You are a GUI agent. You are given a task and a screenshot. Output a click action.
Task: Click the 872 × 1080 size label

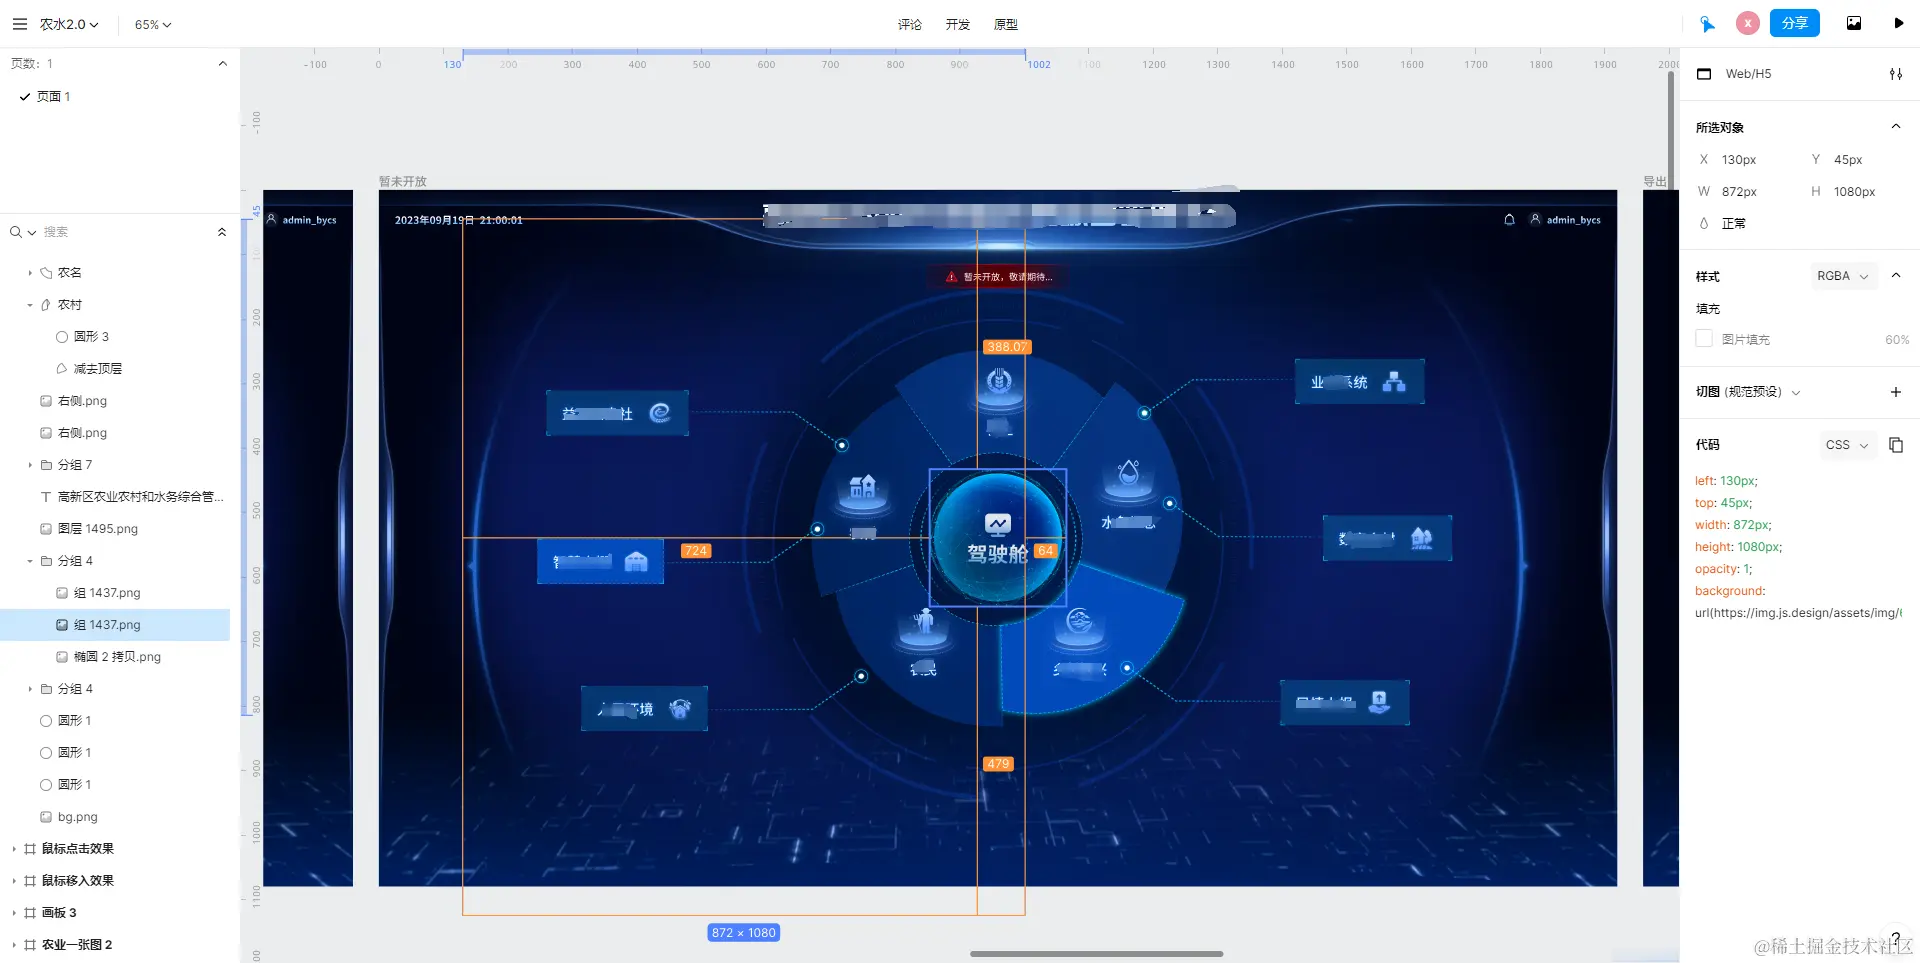(743, 932)
